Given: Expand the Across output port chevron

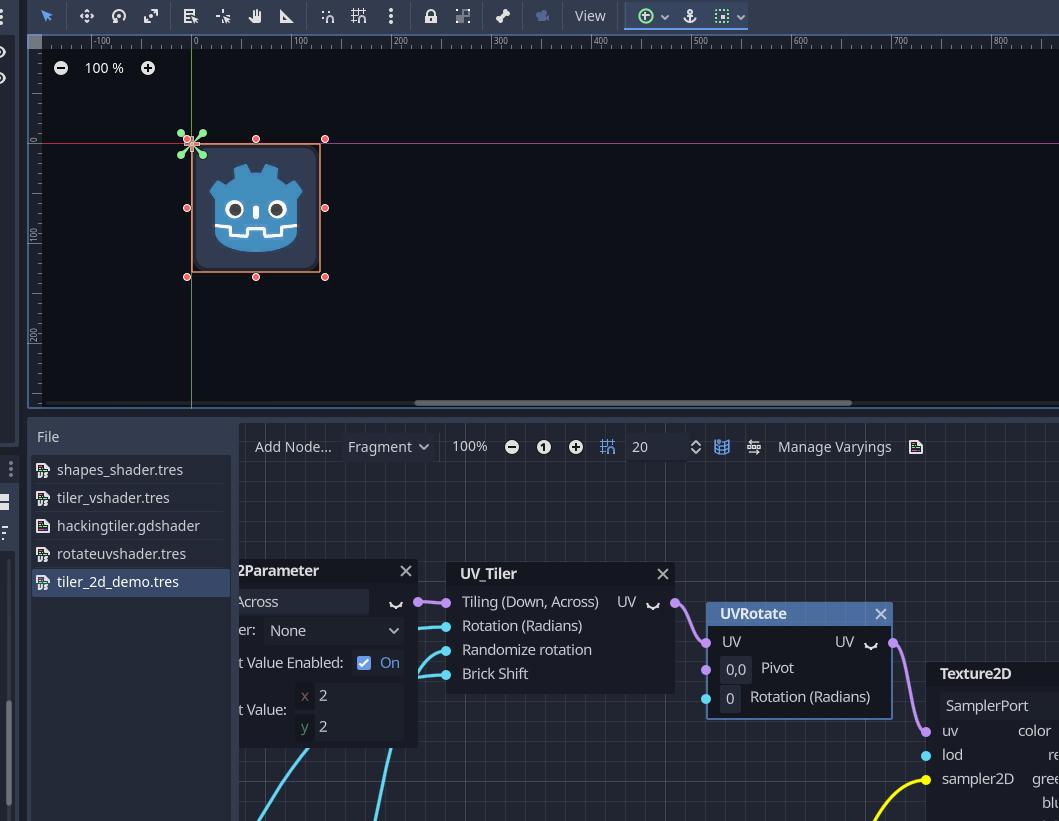Looking at the screenshot, I should click(x=396, y=604).
